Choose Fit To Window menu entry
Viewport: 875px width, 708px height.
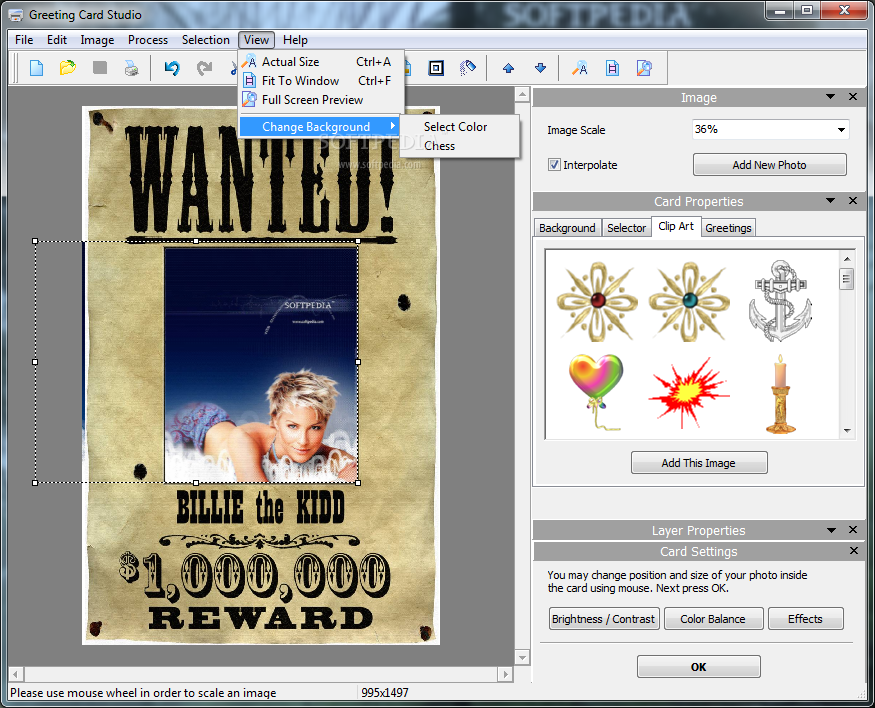click(321, 81)
